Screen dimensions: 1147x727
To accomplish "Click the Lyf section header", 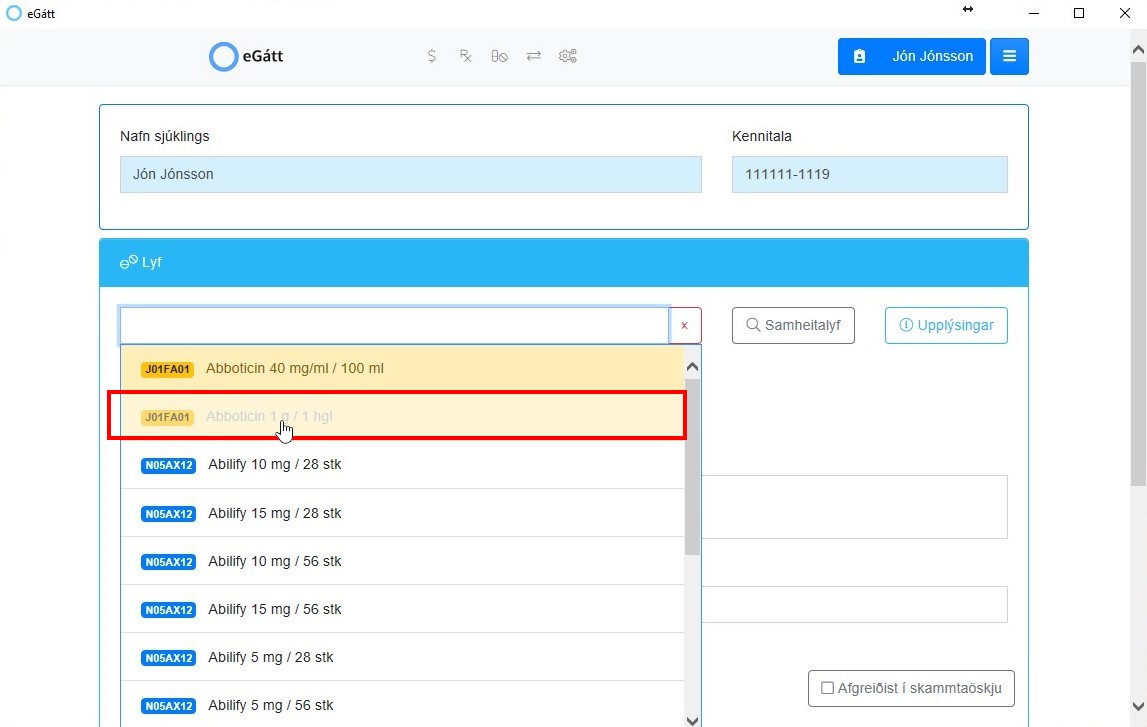I will tap(564, 263).
